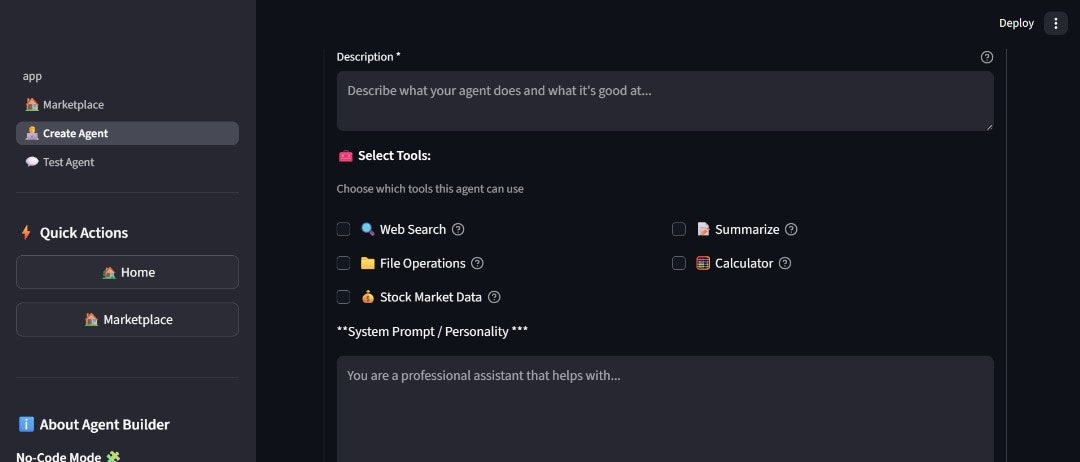Select the Calculator tool checkbox
This screenshot has width=1080, height=462.
click(679, 263)
